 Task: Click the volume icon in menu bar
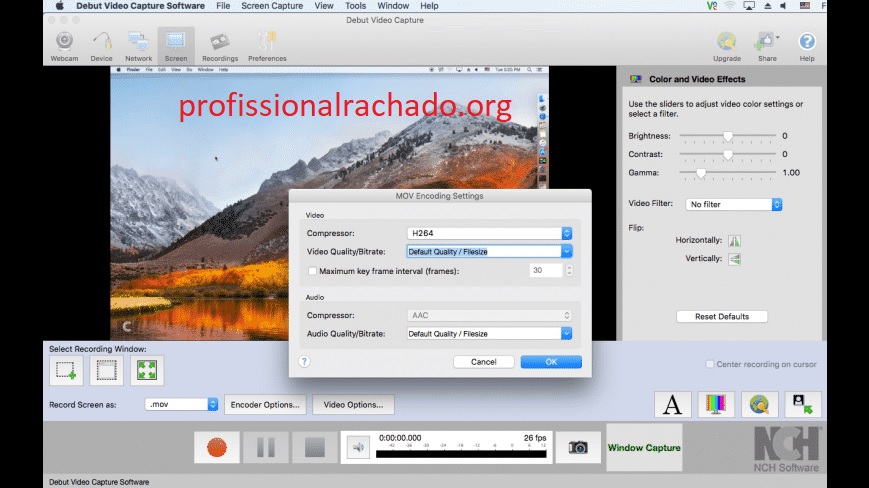click(783, 6)
